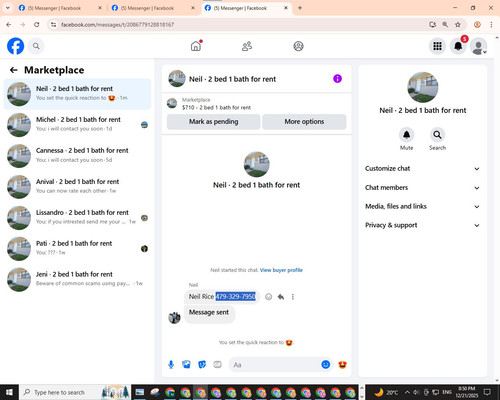Open Chrome three-dot menu
Viewport: 500px width, 400px height.
(491, 24)
